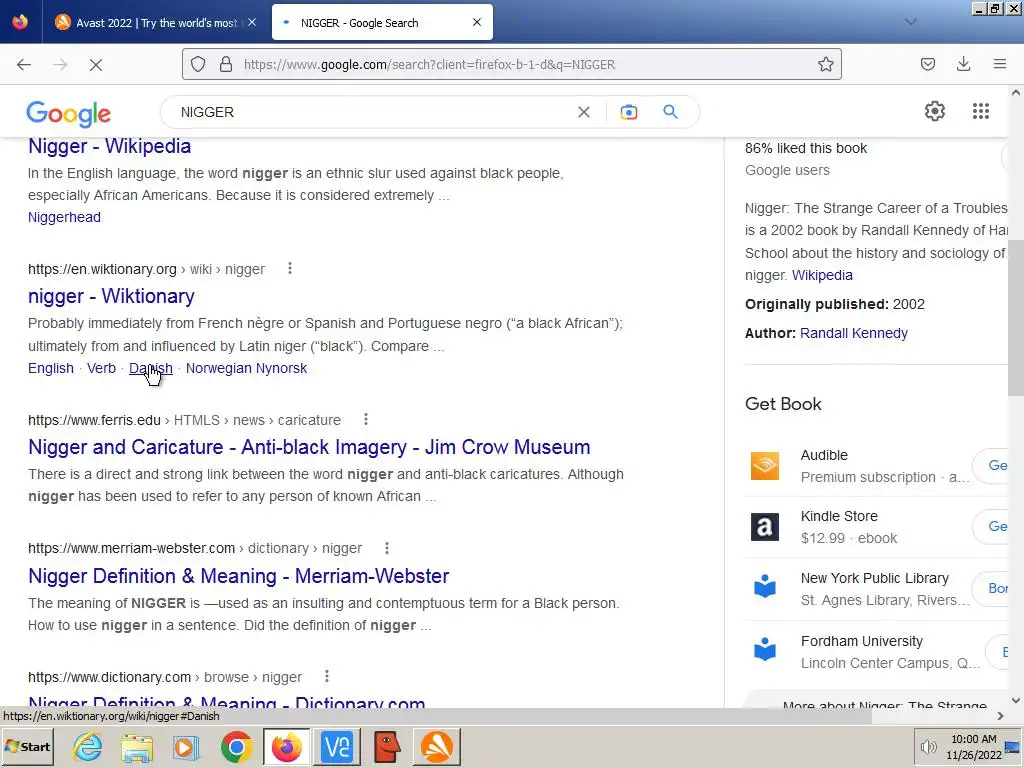Screen dimensions: 1024x768
Task: Follow the Wikipedia link in the book panel
Action: click(822, 276)
